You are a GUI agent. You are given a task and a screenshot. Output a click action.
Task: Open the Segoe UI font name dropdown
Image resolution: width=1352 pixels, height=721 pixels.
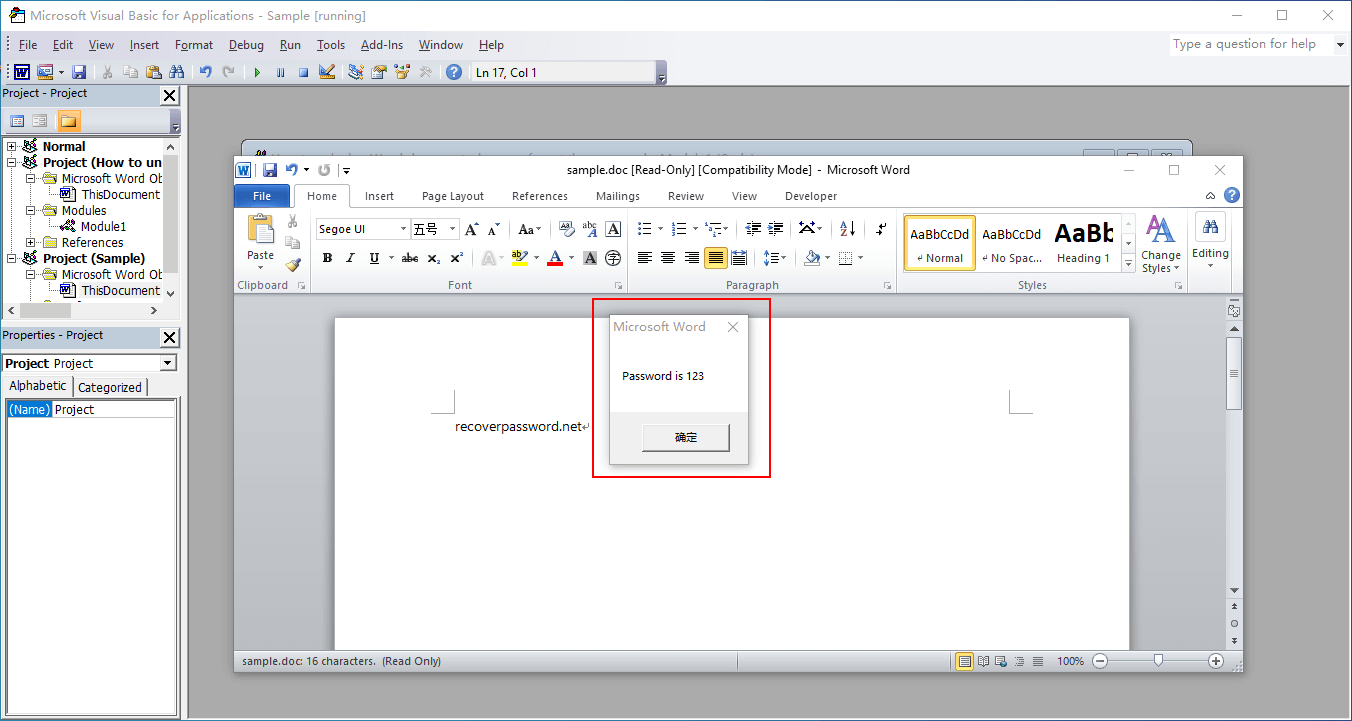pyautogui.click(x=404, y=229)
